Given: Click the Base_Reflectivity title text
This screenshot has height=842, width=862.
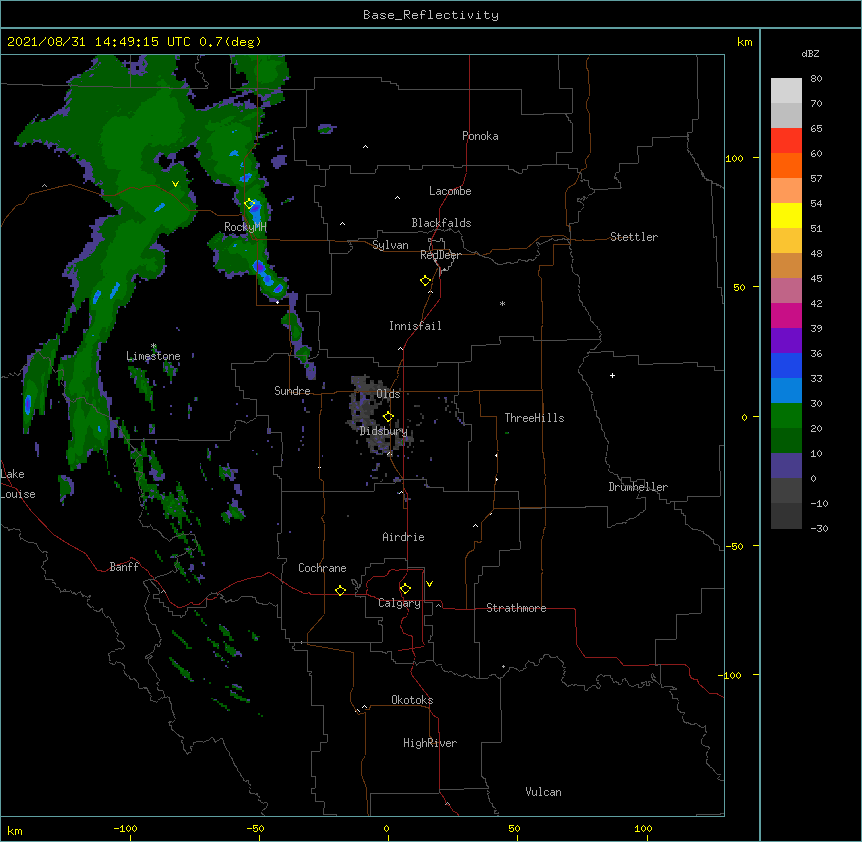Looking at the screenshot, I should pos(431,15).
